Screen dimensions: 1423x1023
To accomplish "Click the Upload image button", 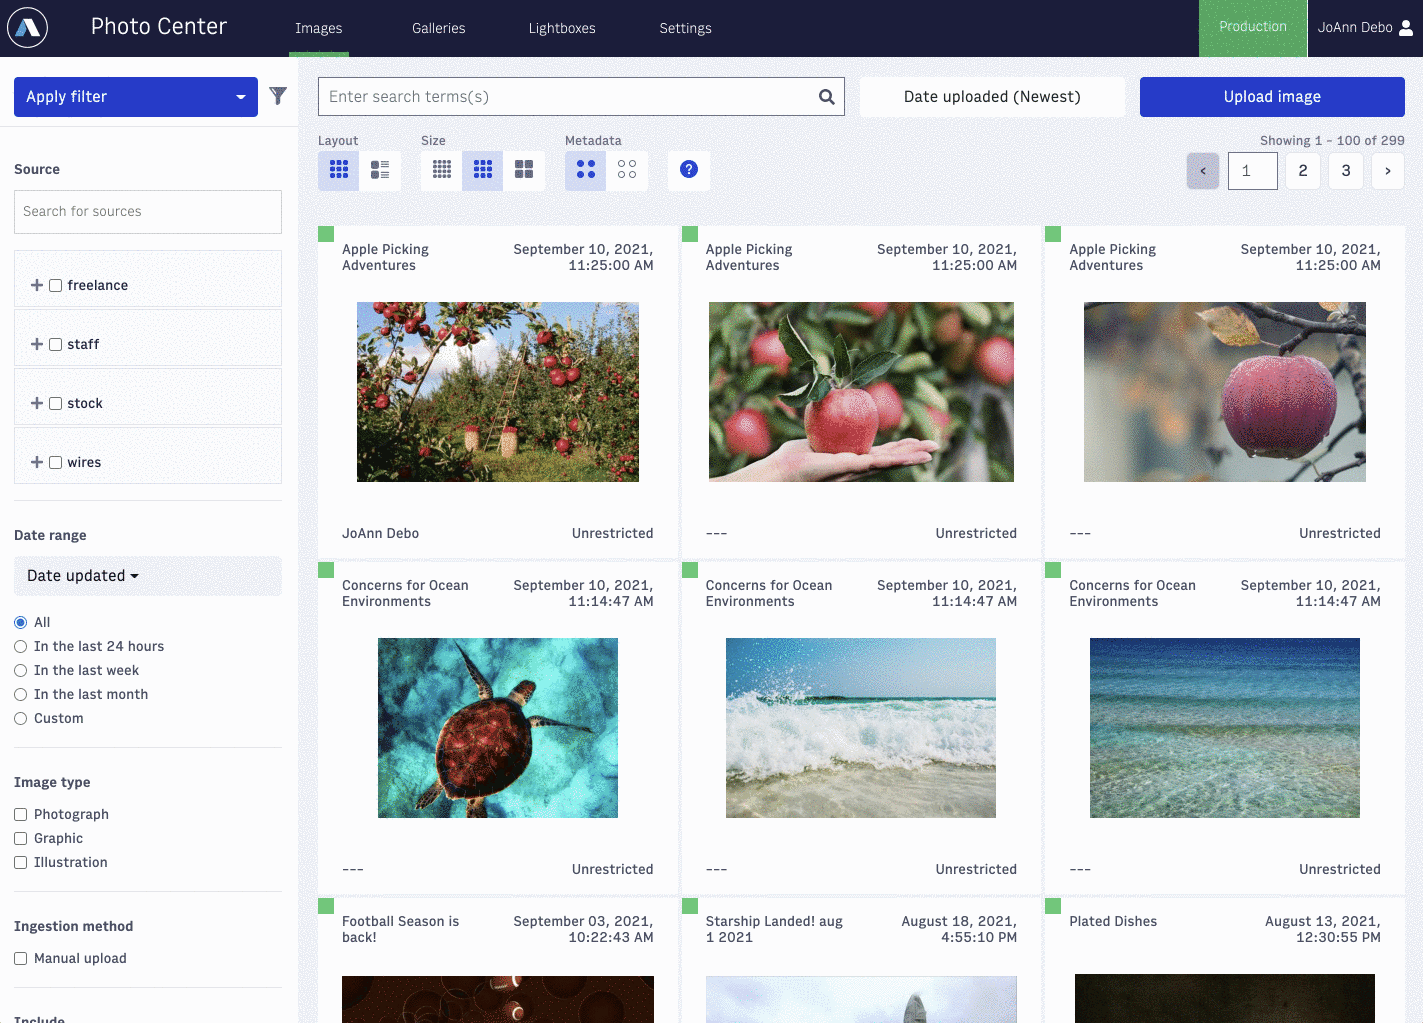I will pos(1272,97).
